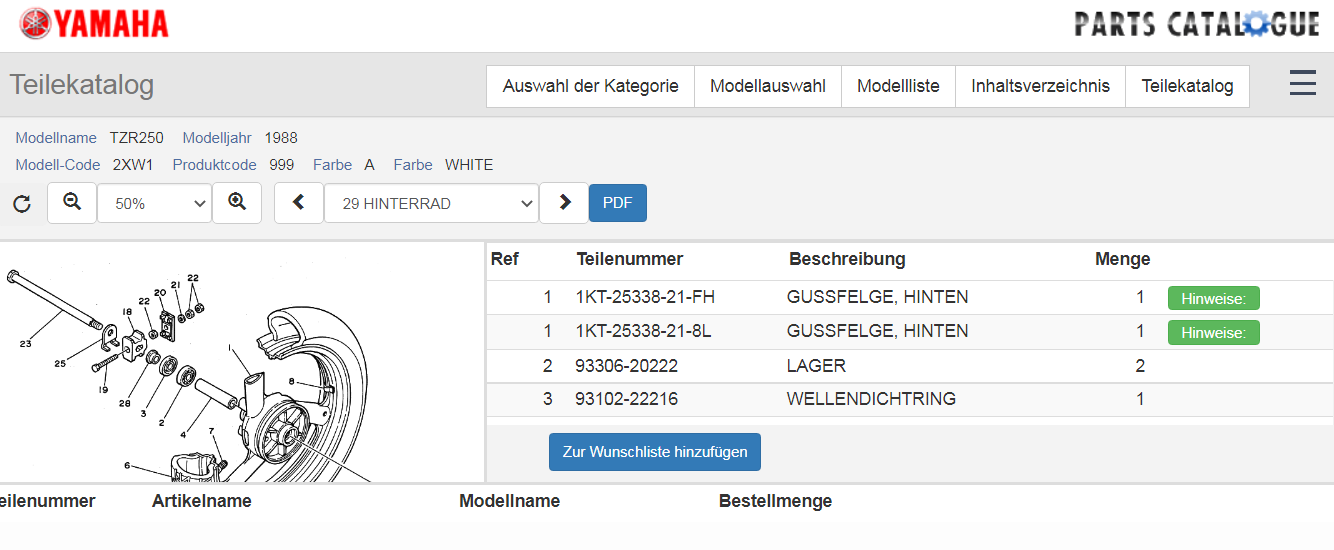The image size is (1334, 550).
Task: Open the hamburger menu
Action: 1302,84
